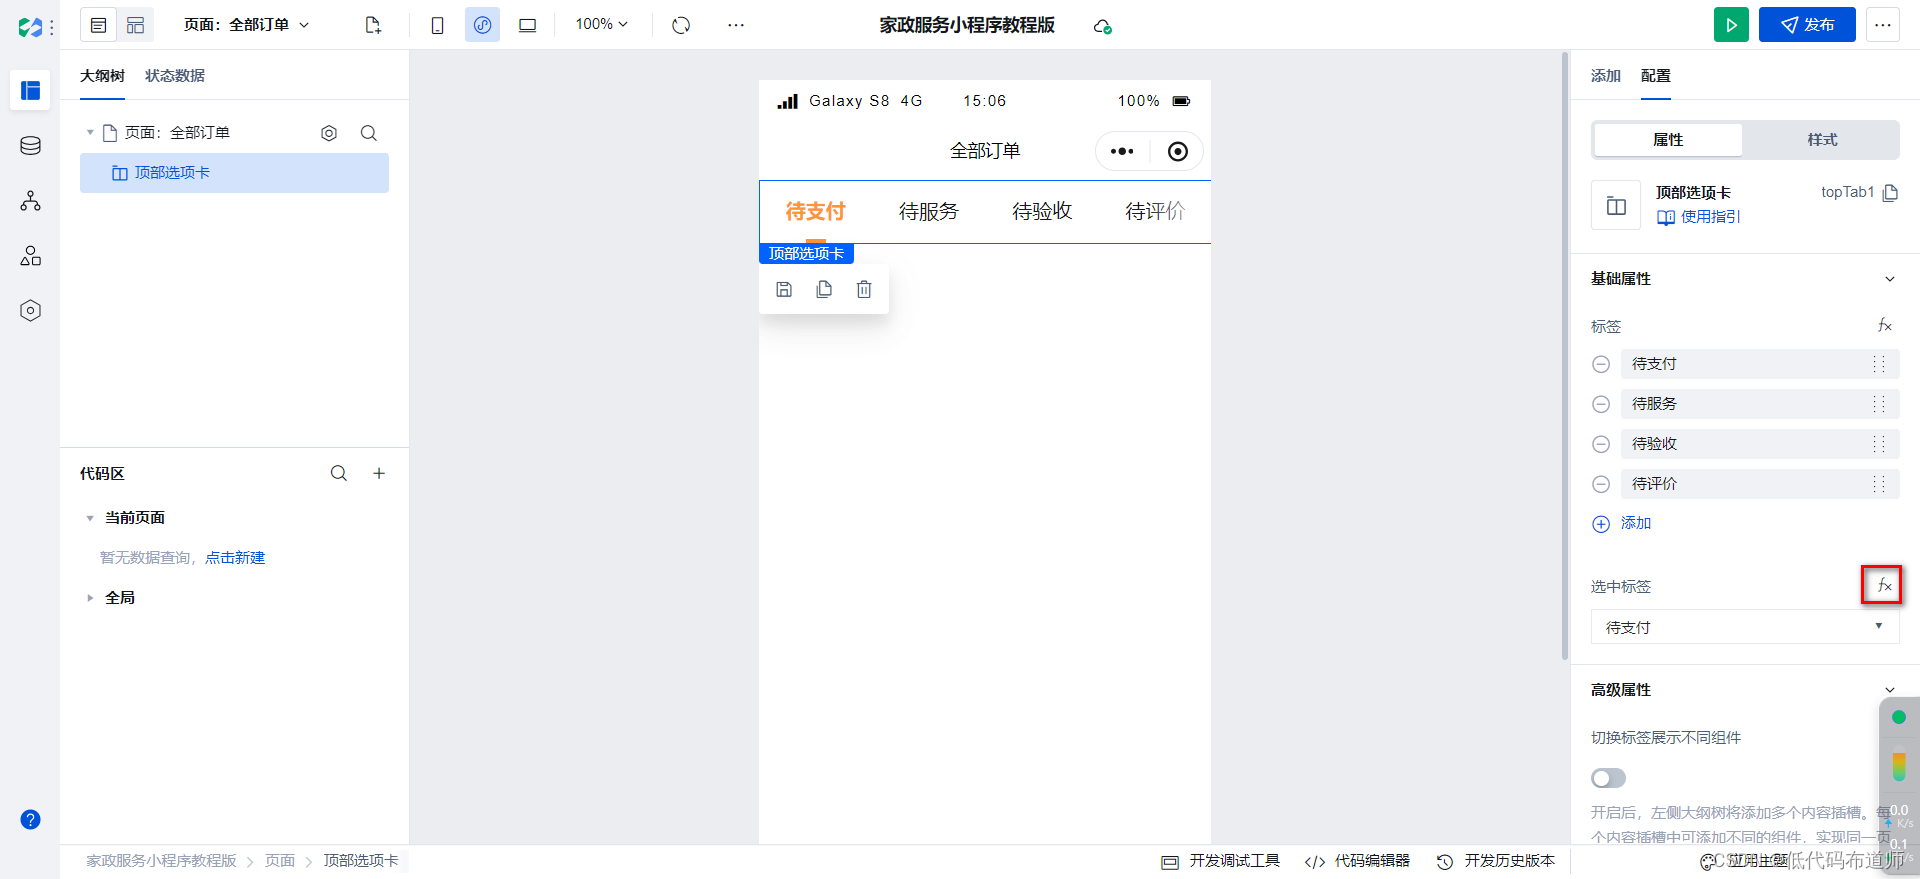Collapse the 当前页面 code section
This screenshot has height=879, width=1920.
pos(90,518)
